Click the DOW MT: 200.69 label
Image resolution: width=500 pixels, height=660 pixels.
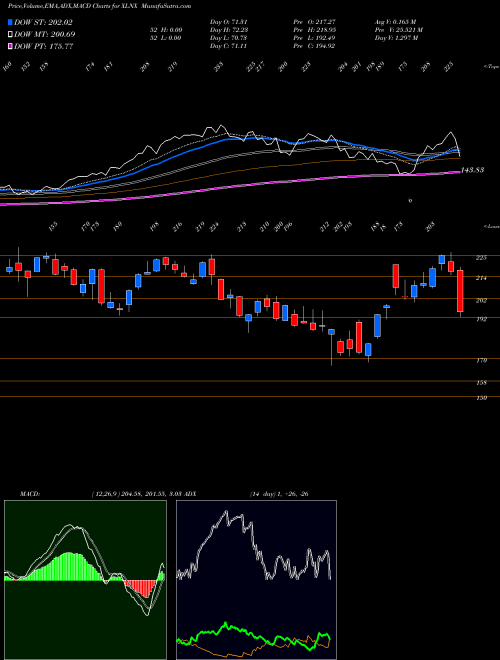(44, 34)
